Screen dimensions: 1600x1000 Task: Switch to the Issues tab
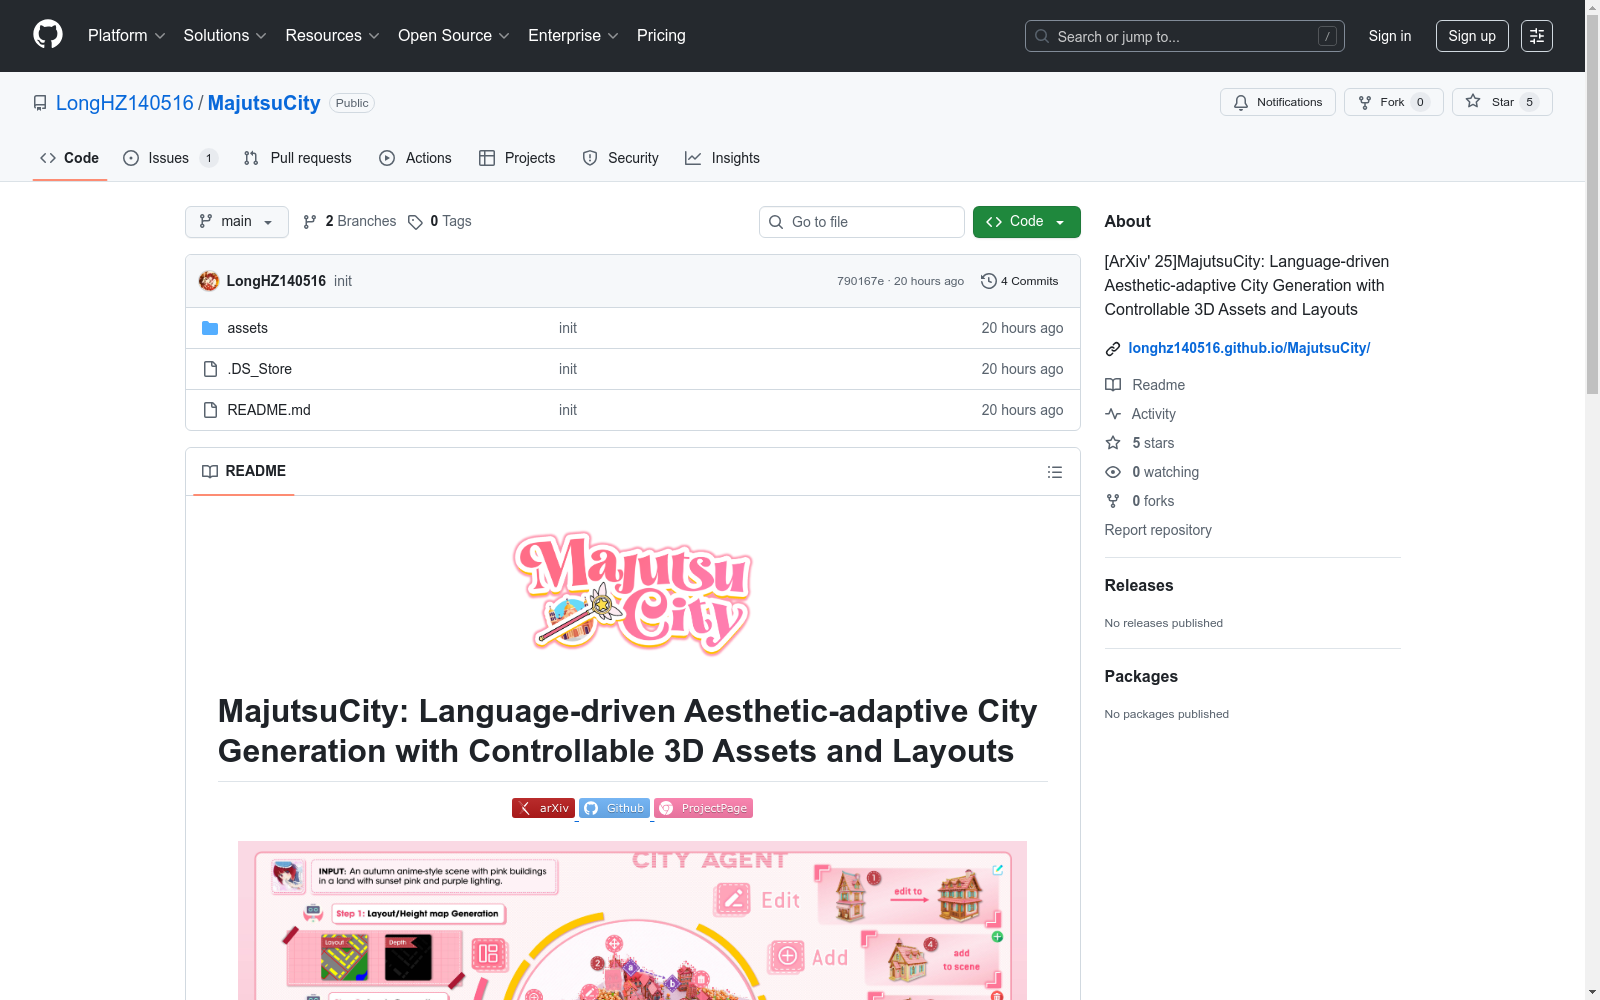[170, 158]
